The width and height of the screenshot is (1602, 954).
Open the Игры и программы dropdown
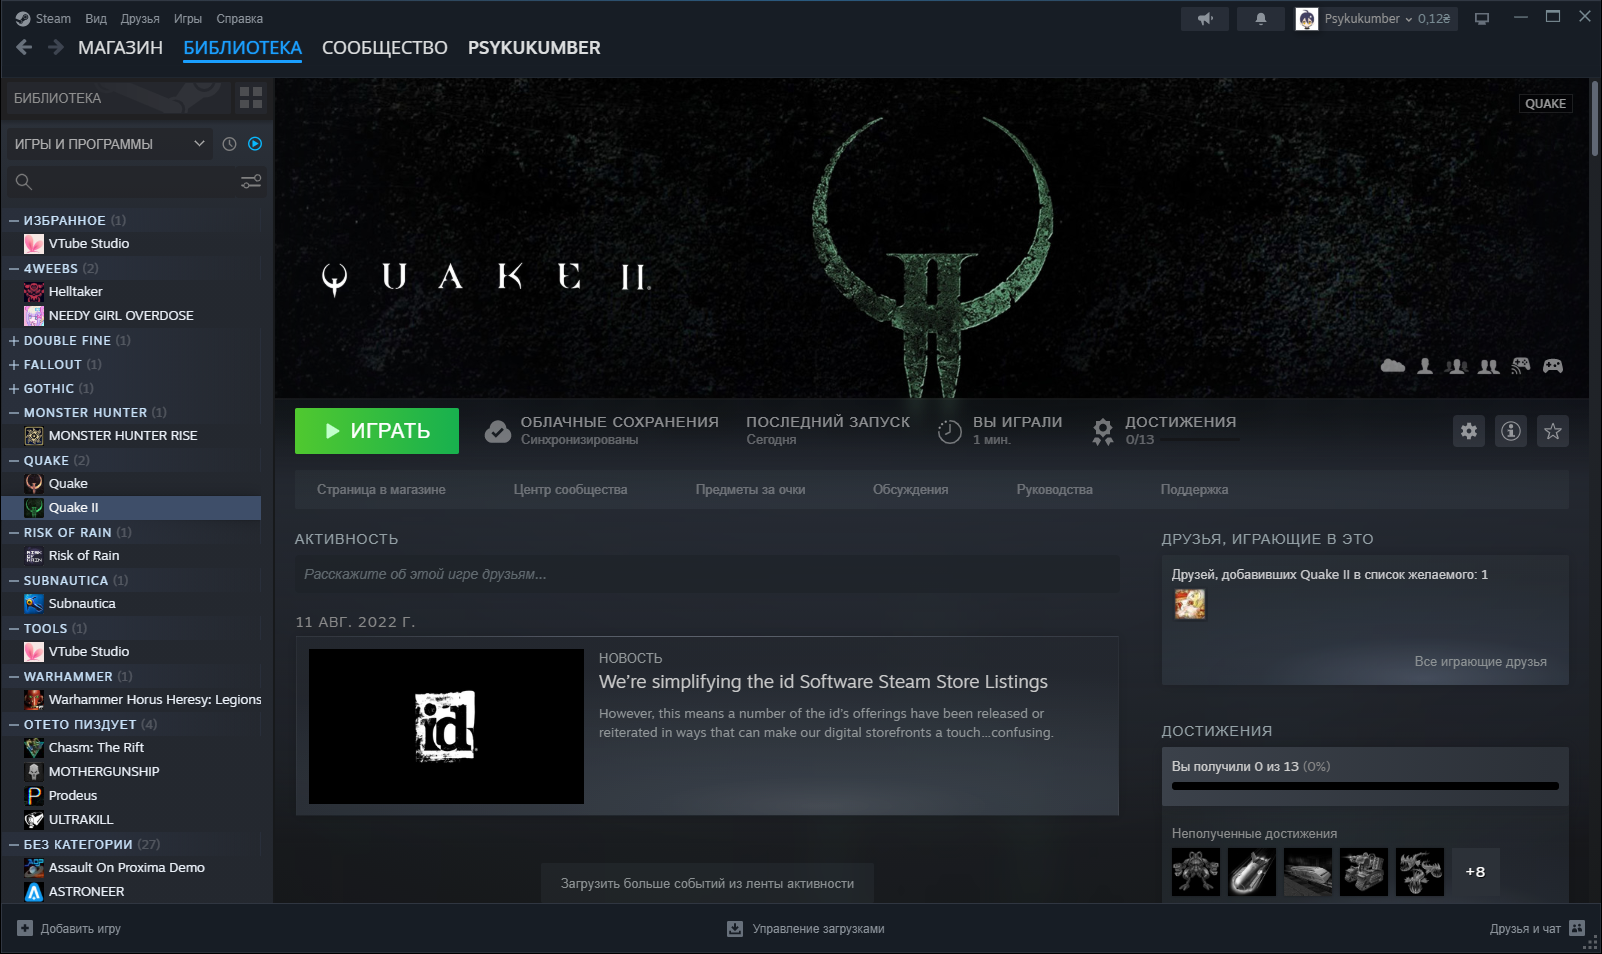pyautogui.click(x=109, y=144)
